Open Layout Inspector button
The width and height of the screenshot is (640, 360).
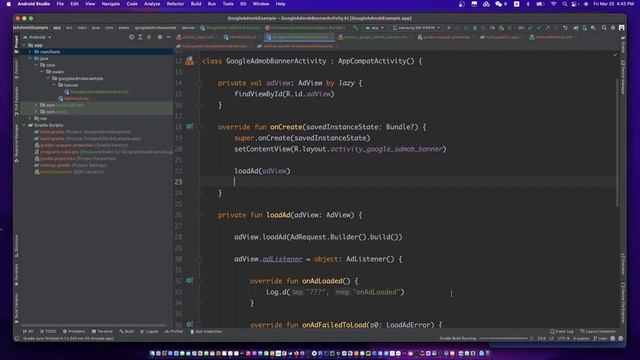click(598, 331)
